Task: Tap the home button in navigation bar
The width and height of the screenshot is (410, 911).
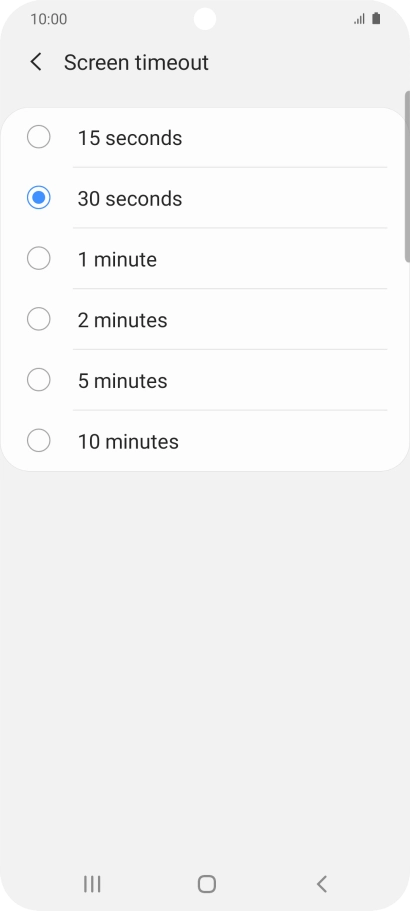Action: click(x=207, y=884)
